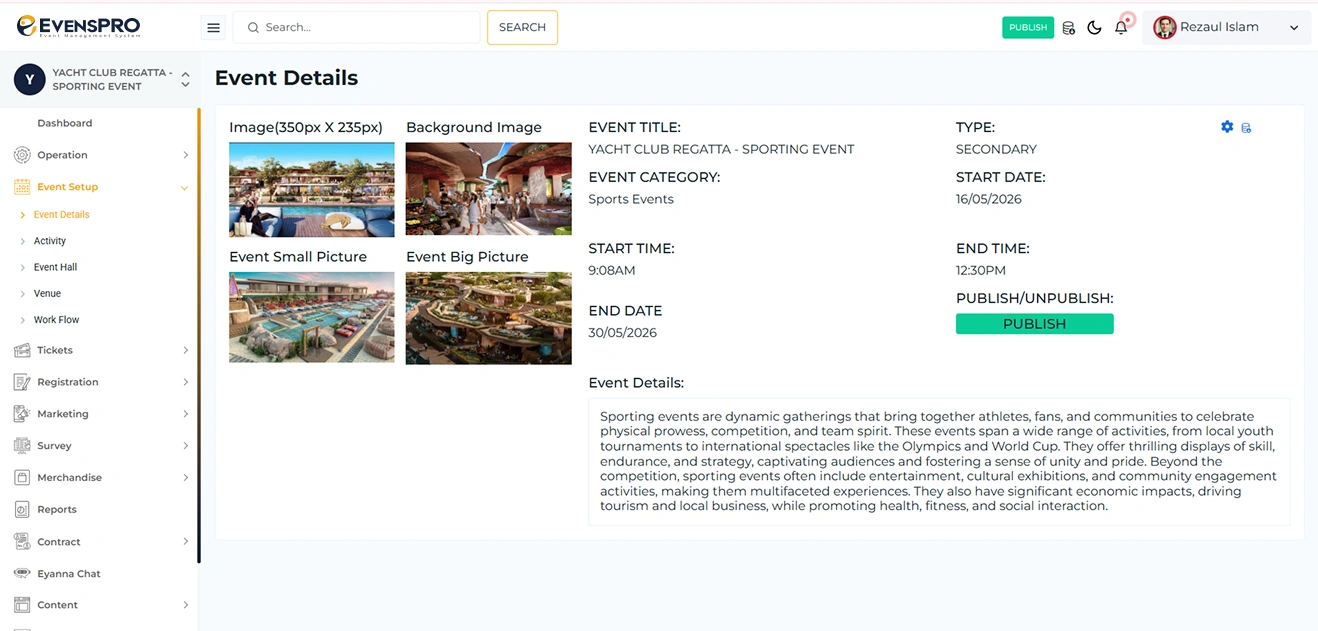Click the Event Details description text box
This screenshot has width=1318, height=631.
[939, 462]
